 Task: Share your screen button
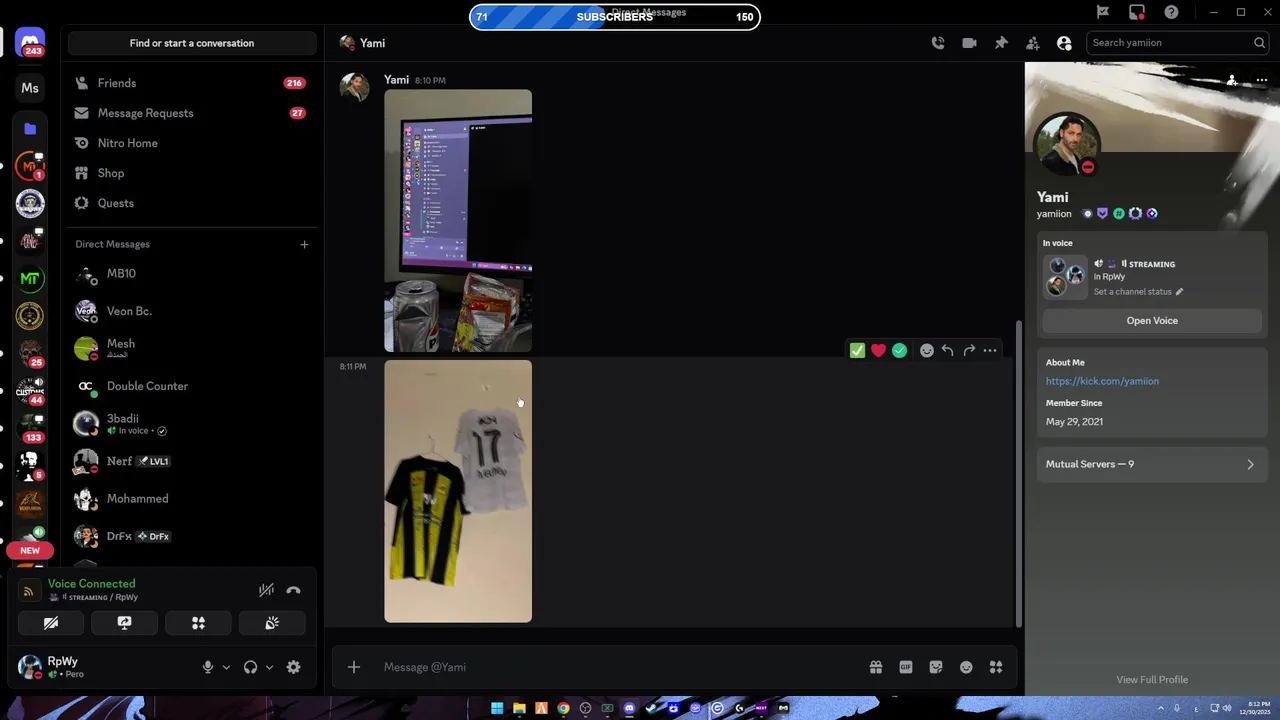(x=124, y=623)
